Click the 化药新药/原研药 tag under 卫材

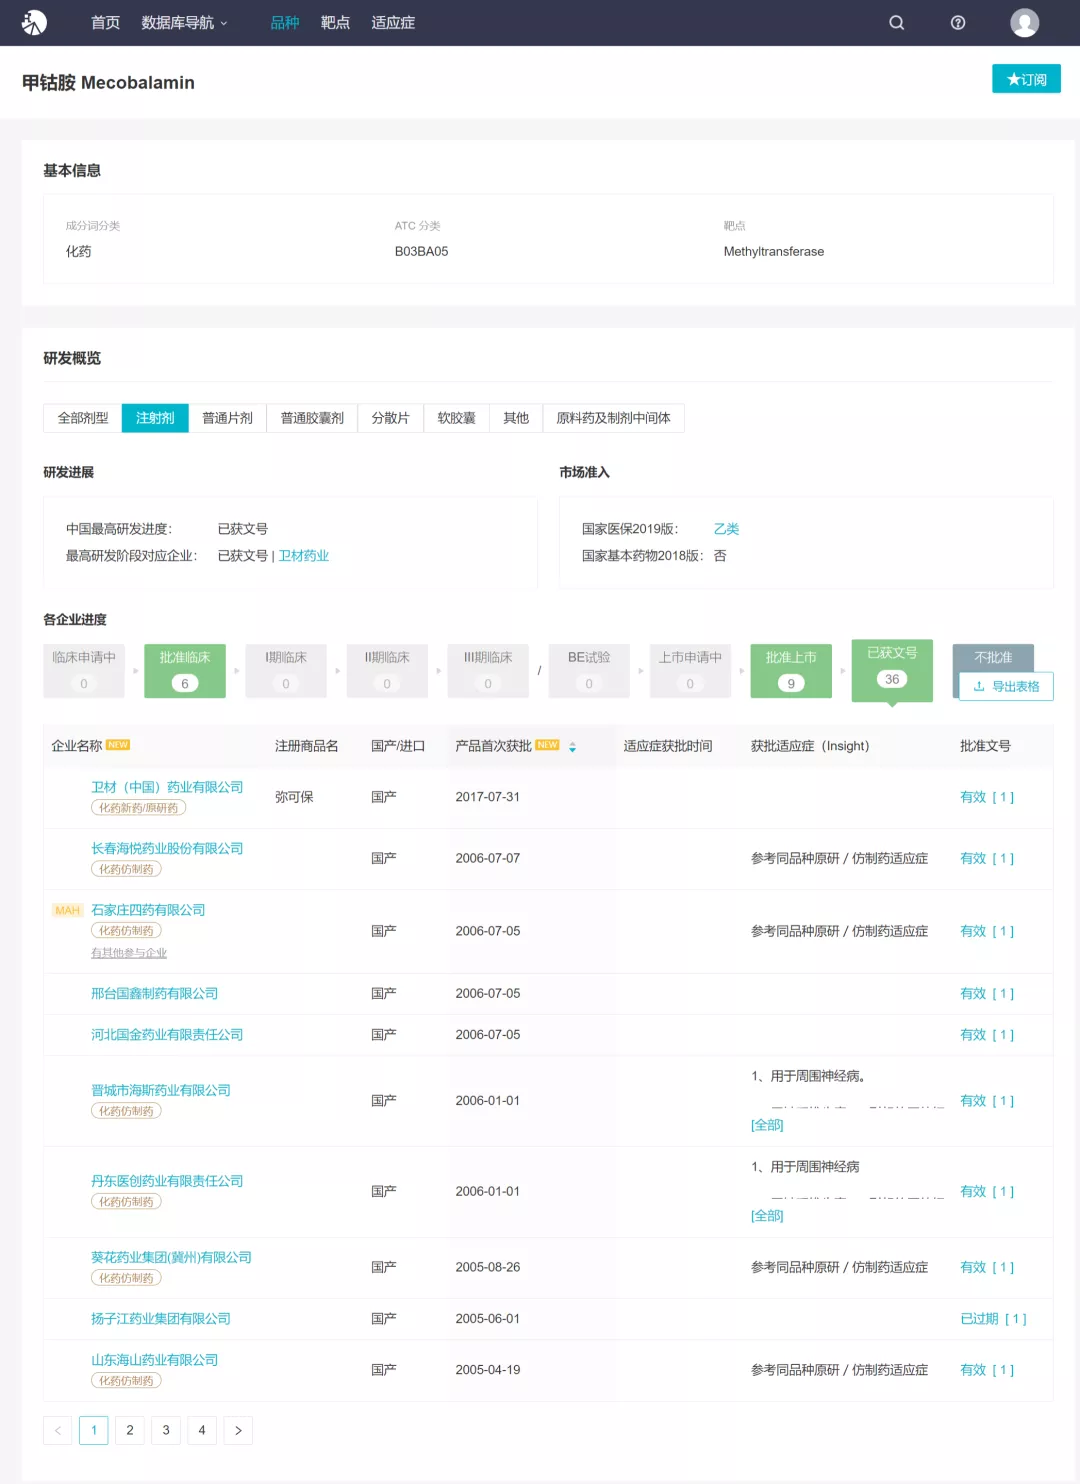(138, 808)
